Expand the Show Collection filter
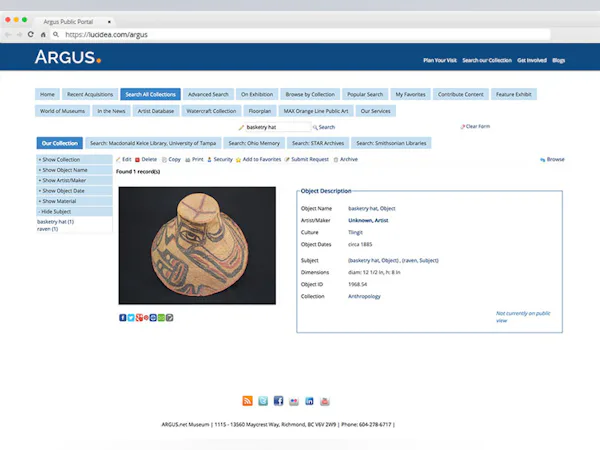600x450 pixels. [74, 160]
